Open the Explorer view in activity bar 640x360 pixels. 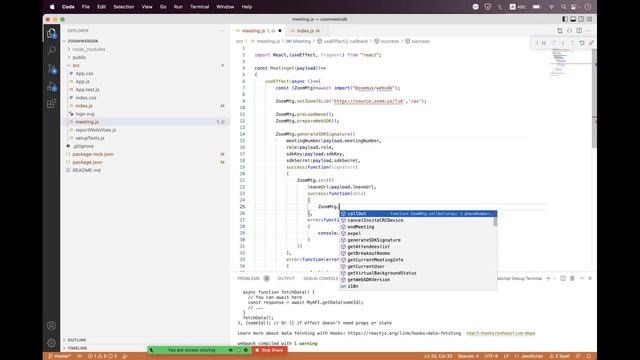(x=51, y=33)
